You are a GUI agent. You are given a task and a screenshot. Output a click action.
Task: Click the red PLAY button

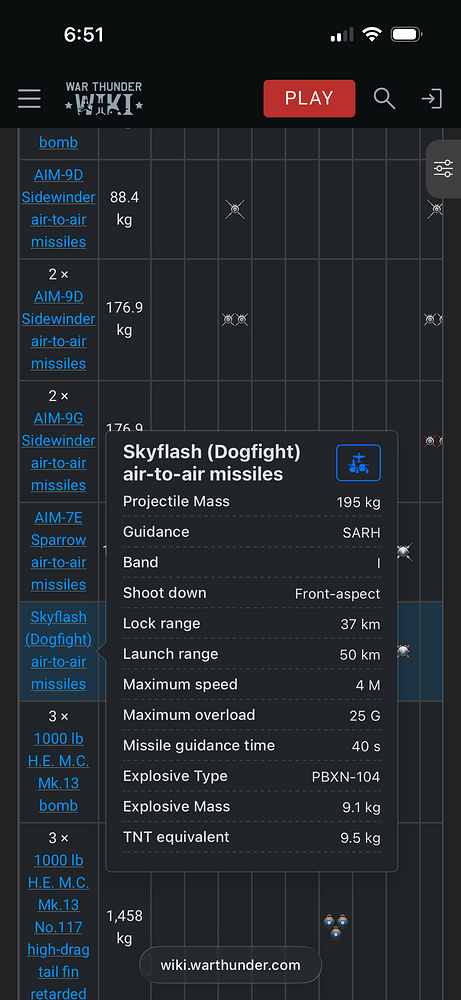tap(309, 98)
